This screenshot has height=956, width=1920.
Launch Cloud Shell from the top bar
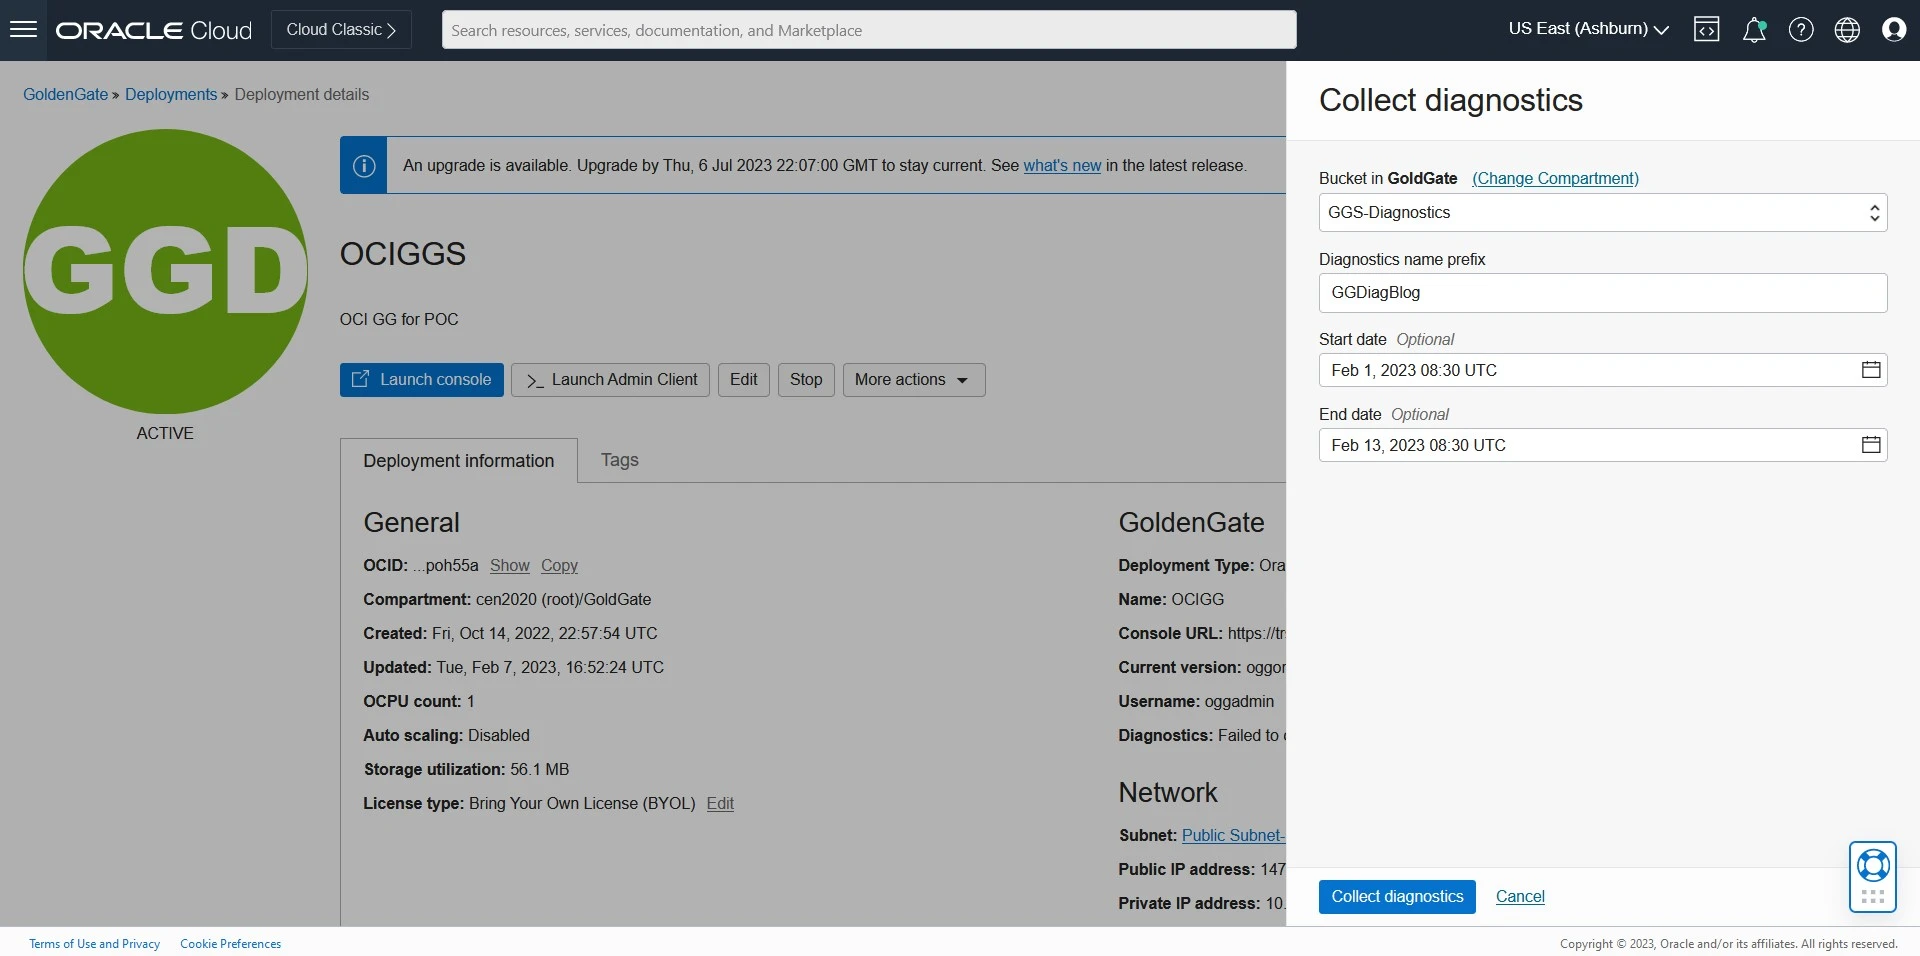pyautogui.click(x=1707, y=30)
